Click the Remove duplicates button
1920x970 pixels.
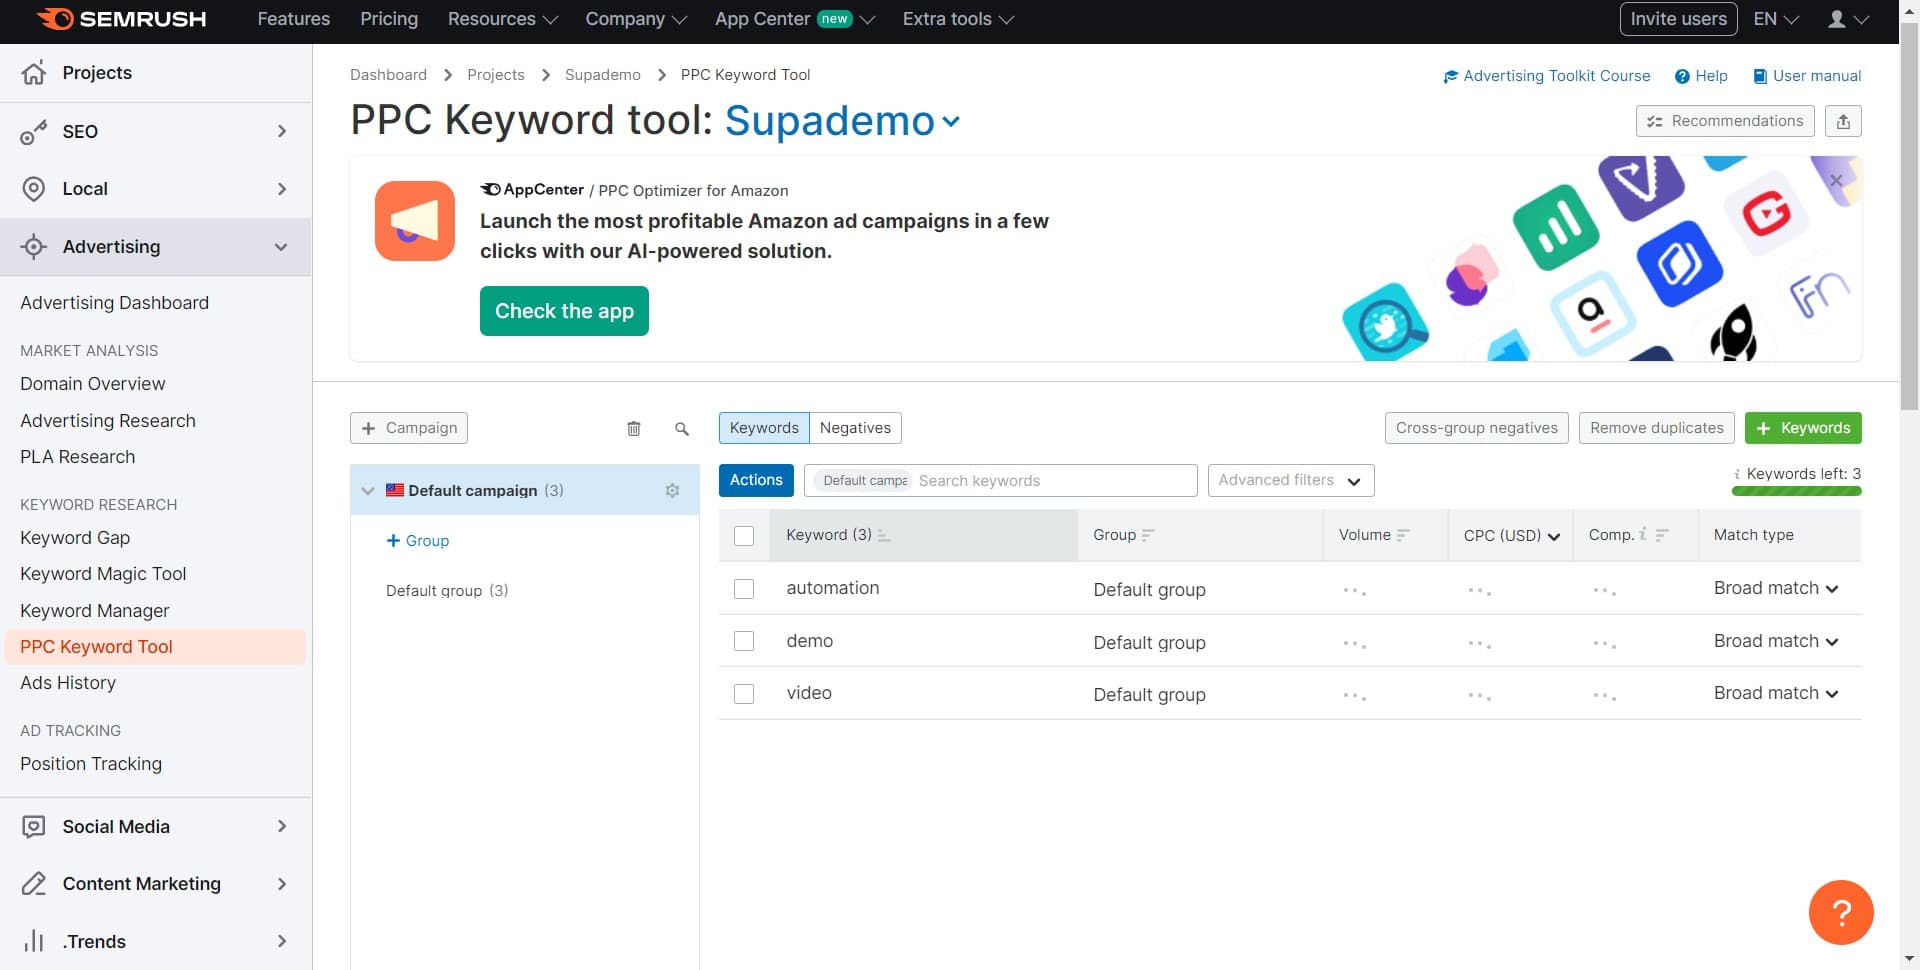click(1656, 427)
